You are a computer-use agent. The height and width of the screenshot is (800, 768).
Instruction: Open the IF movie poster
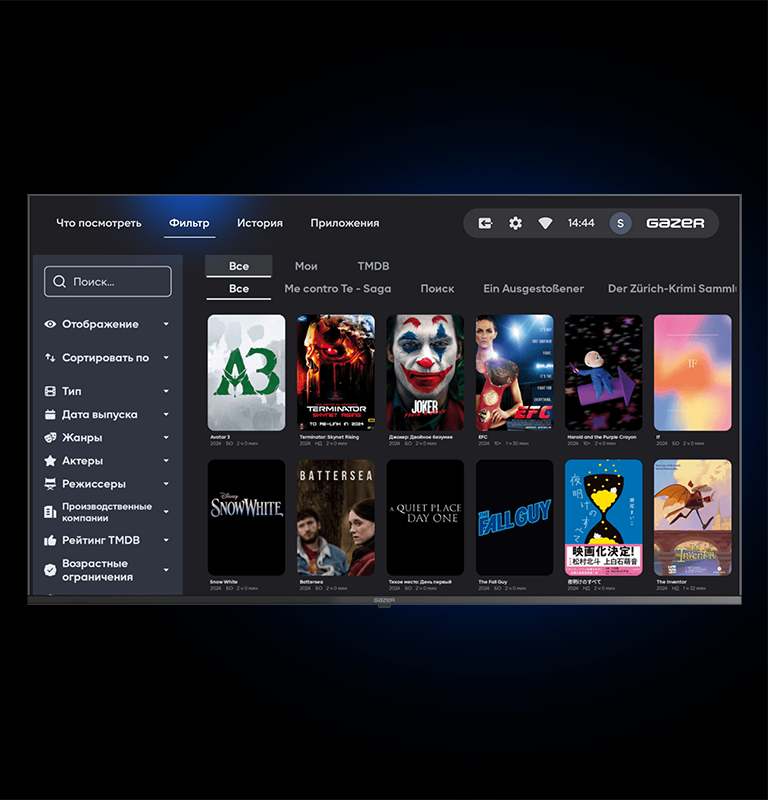click(692, 372)
